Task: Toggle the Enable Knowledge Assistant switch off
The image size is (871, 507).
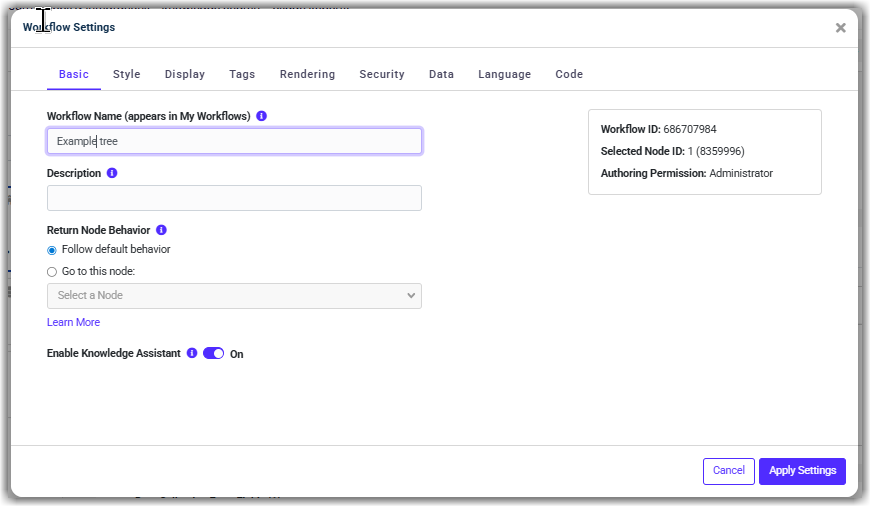Action: (213, 353)
